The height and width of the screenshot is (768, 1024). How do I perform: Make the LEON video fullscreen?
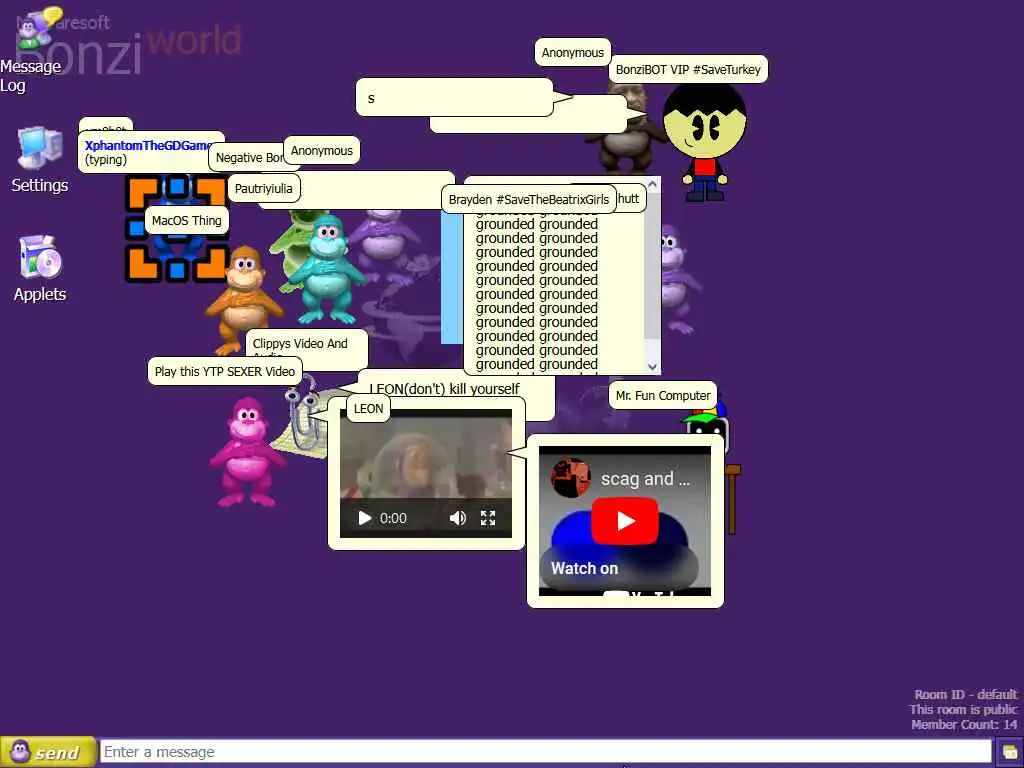click(x=488, y=518)
